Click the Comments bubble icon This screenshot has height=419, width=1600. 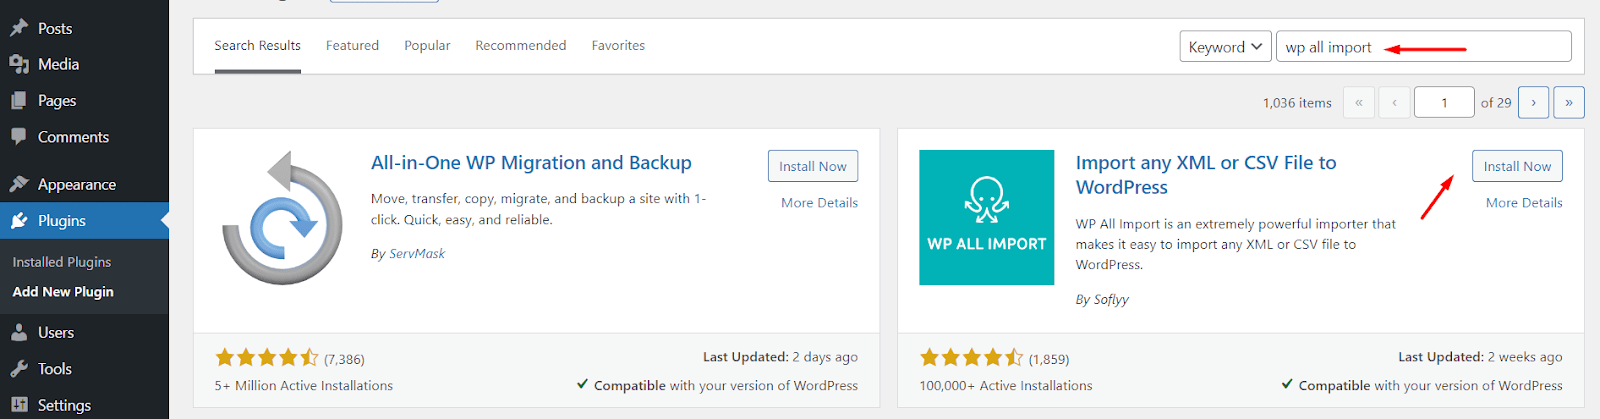pyautogui.click(x=19, y=137)
